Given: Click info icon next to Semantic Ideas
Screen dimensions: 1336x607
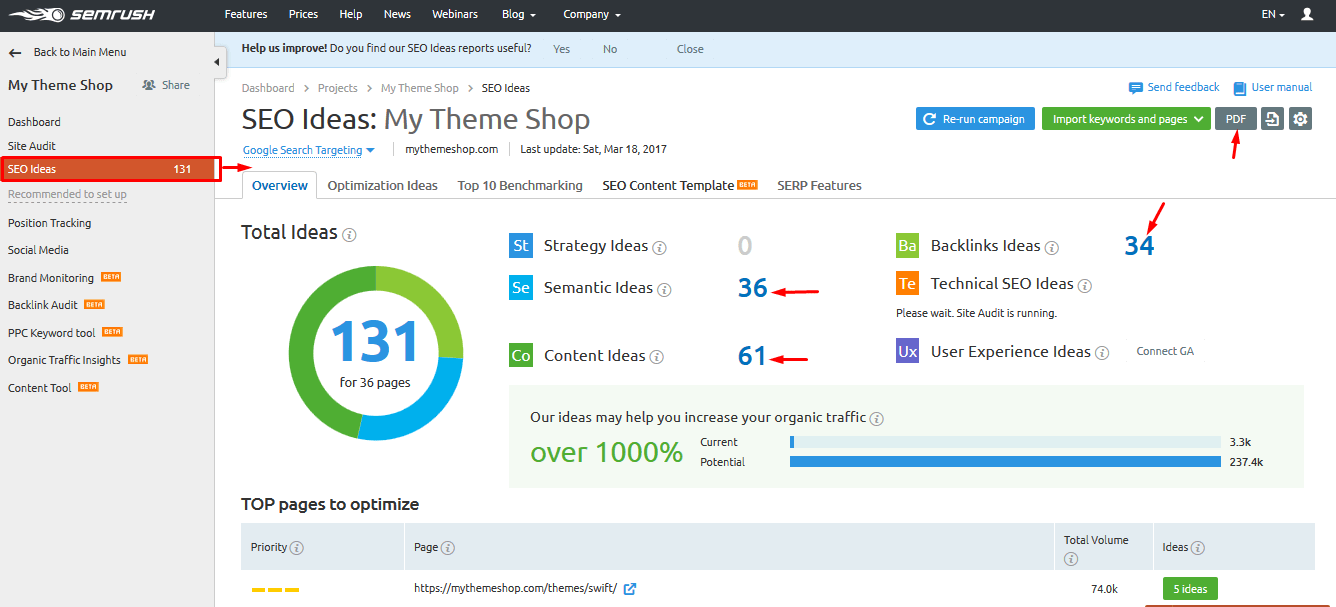Looking at the screenshot, I should 665,290.
